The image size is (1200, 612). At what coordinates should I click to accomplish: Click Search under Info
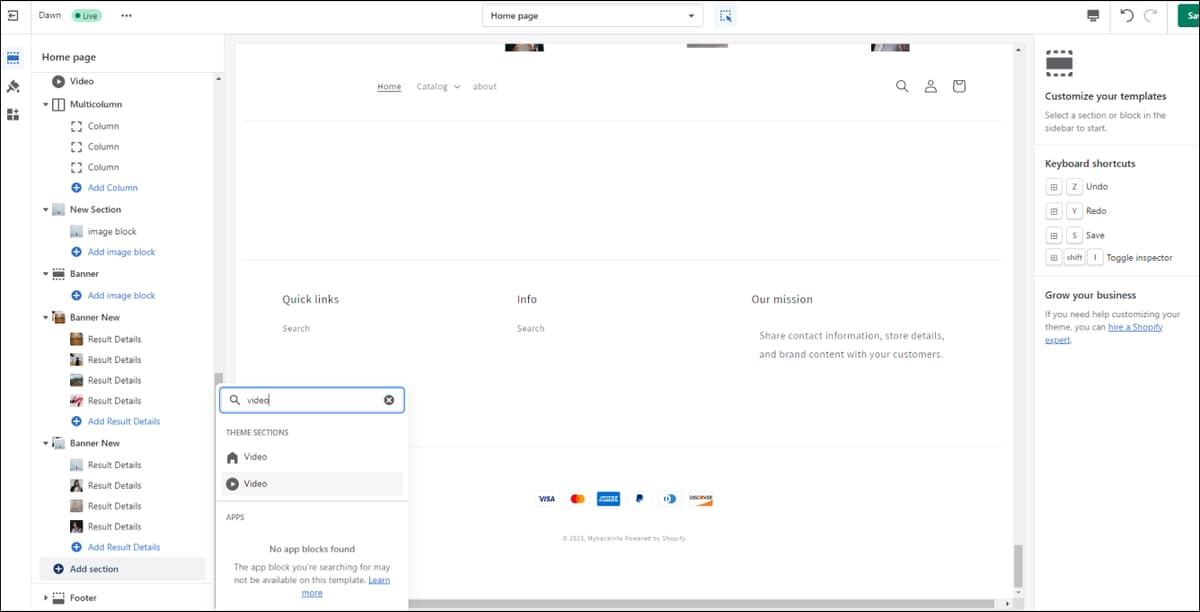tap(531, 329)
